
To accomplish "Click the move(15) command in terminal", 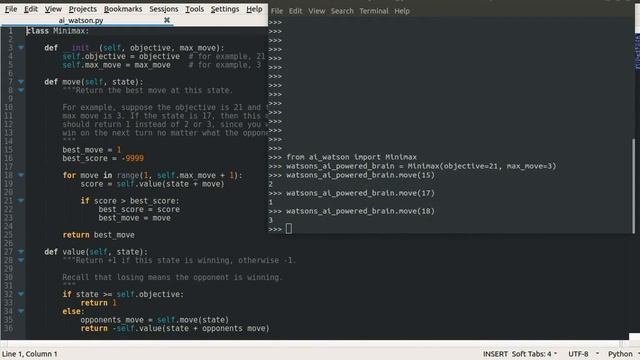I will (360, 175).
